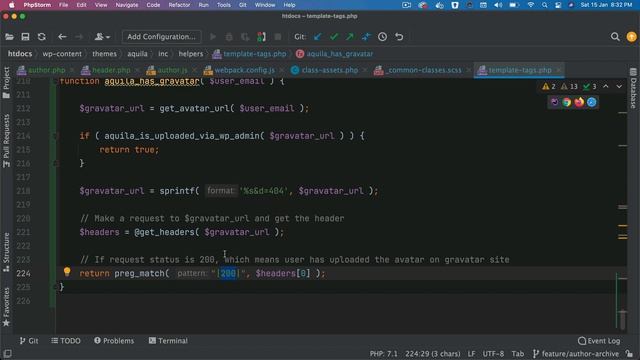Switch to class-assets.php tab
This screenshot has width=640, height=360.
(x=330, y=70)
